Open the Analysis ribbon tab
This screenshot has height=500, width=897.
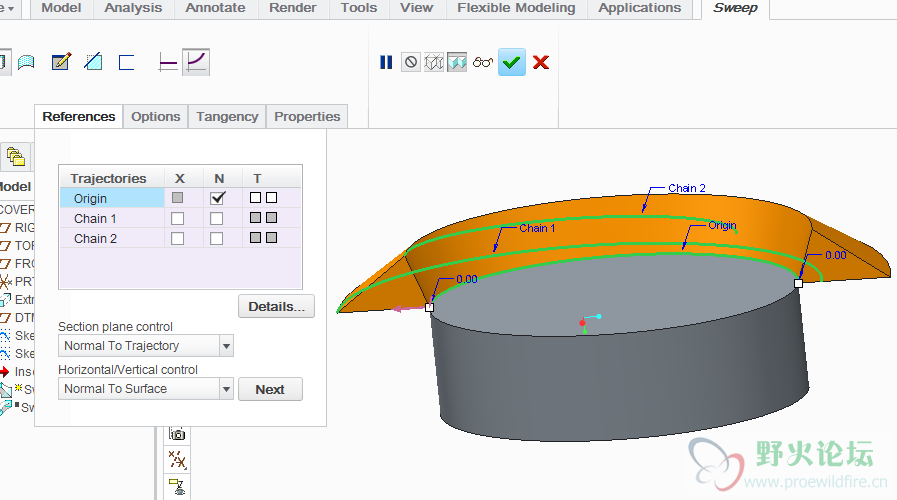pyautogui.click(x=133, y=8)
